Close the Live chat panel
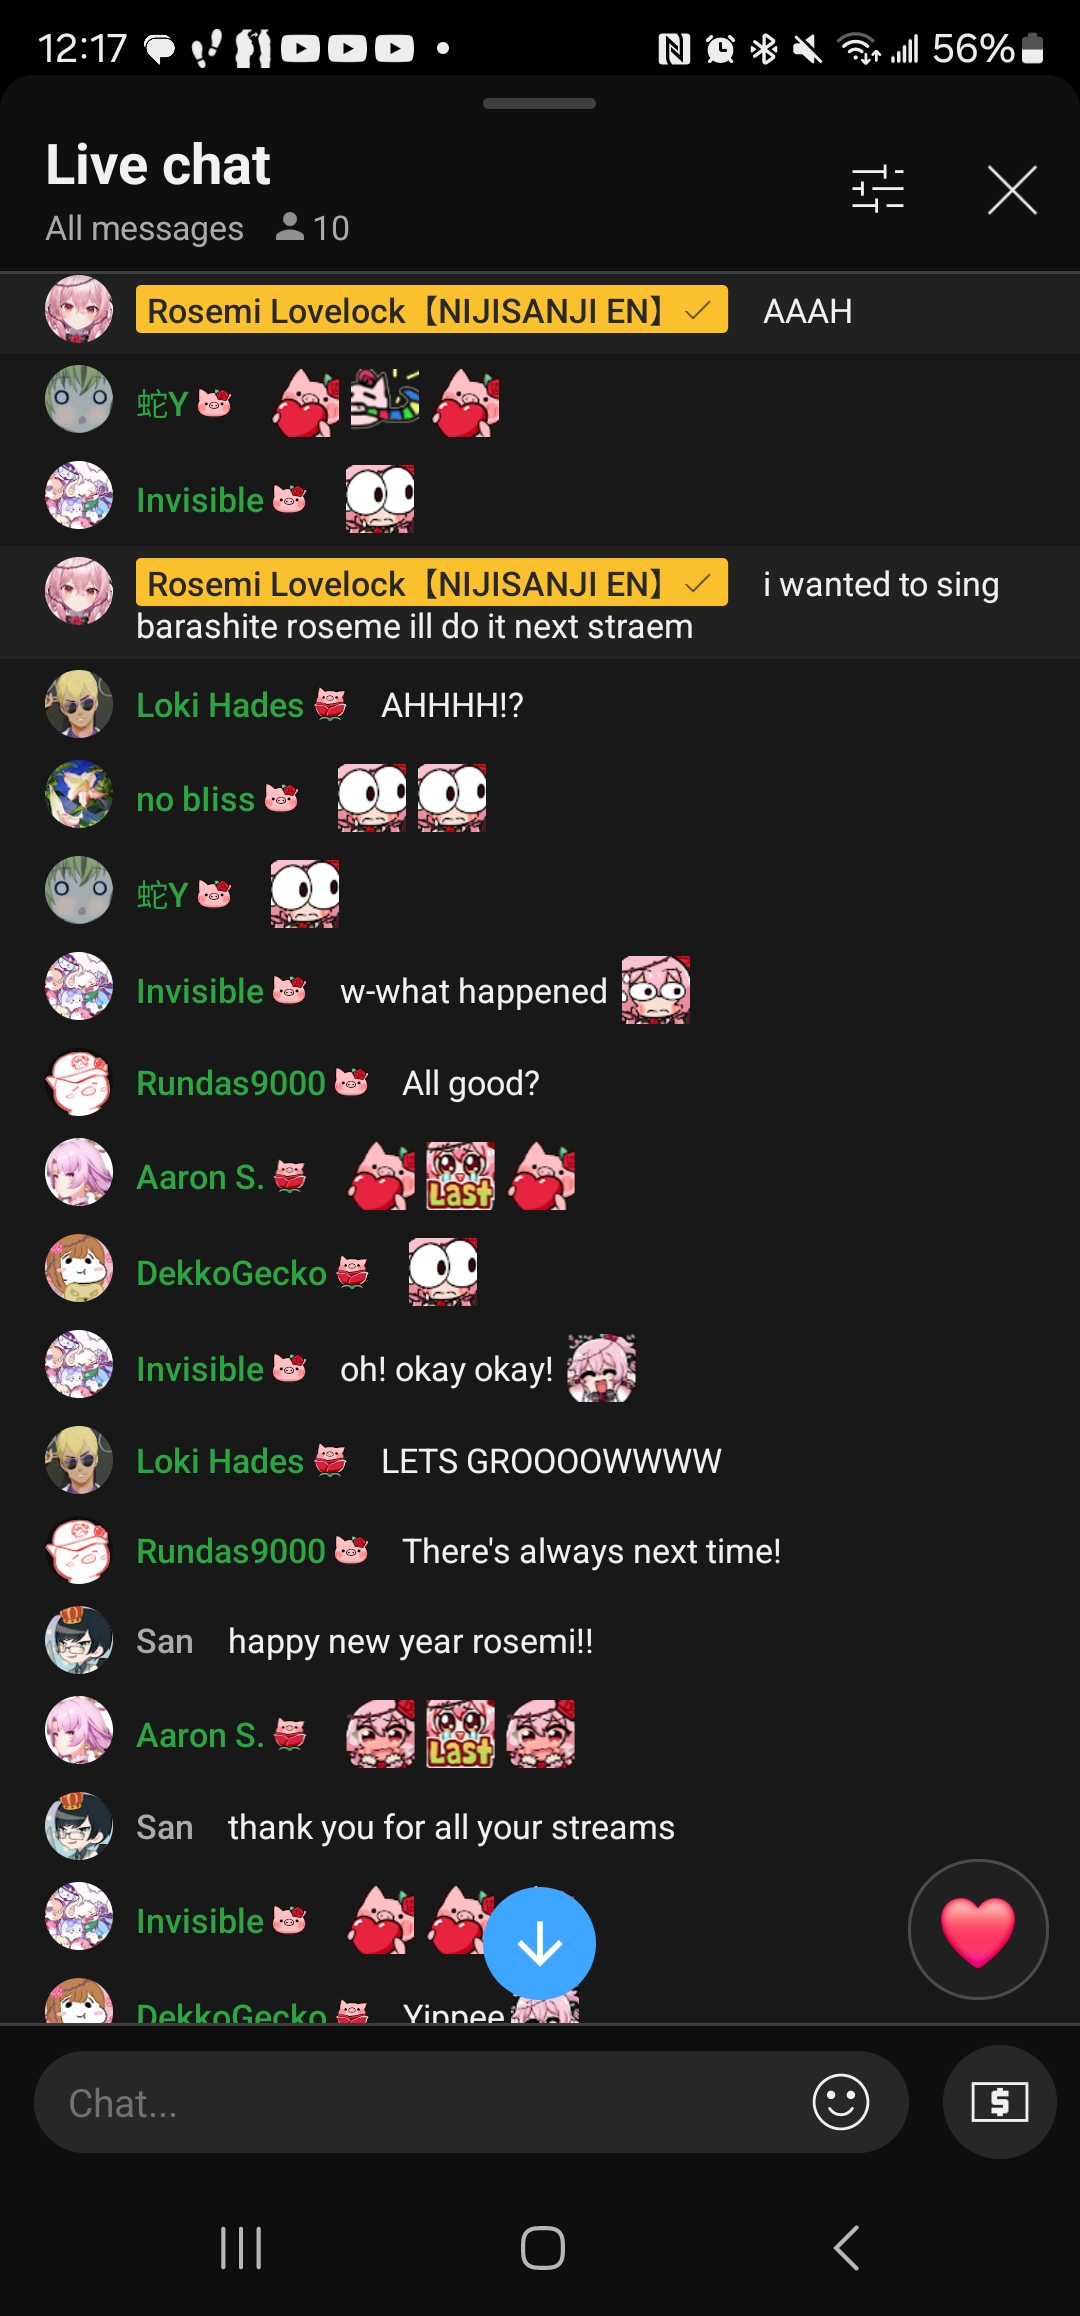The width and height of the screenshot is (1080, 2316). 1012,190
